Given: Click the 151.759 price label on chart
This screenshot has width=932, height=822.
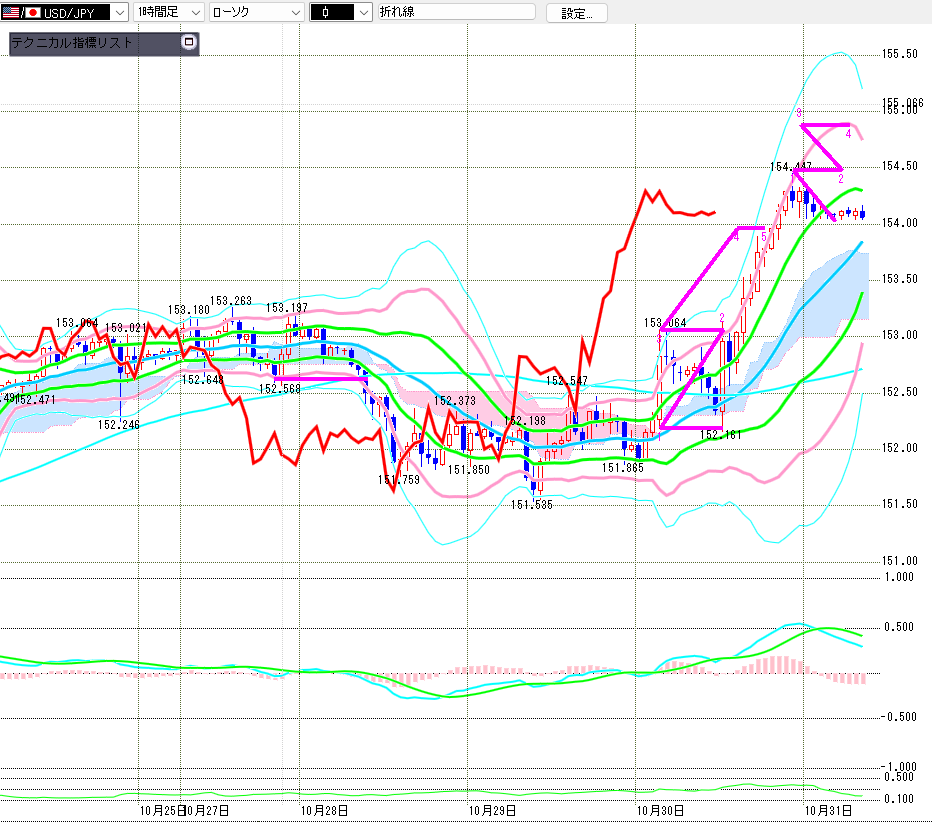Looking at the screenshot, I should click(x=397, y=480).
